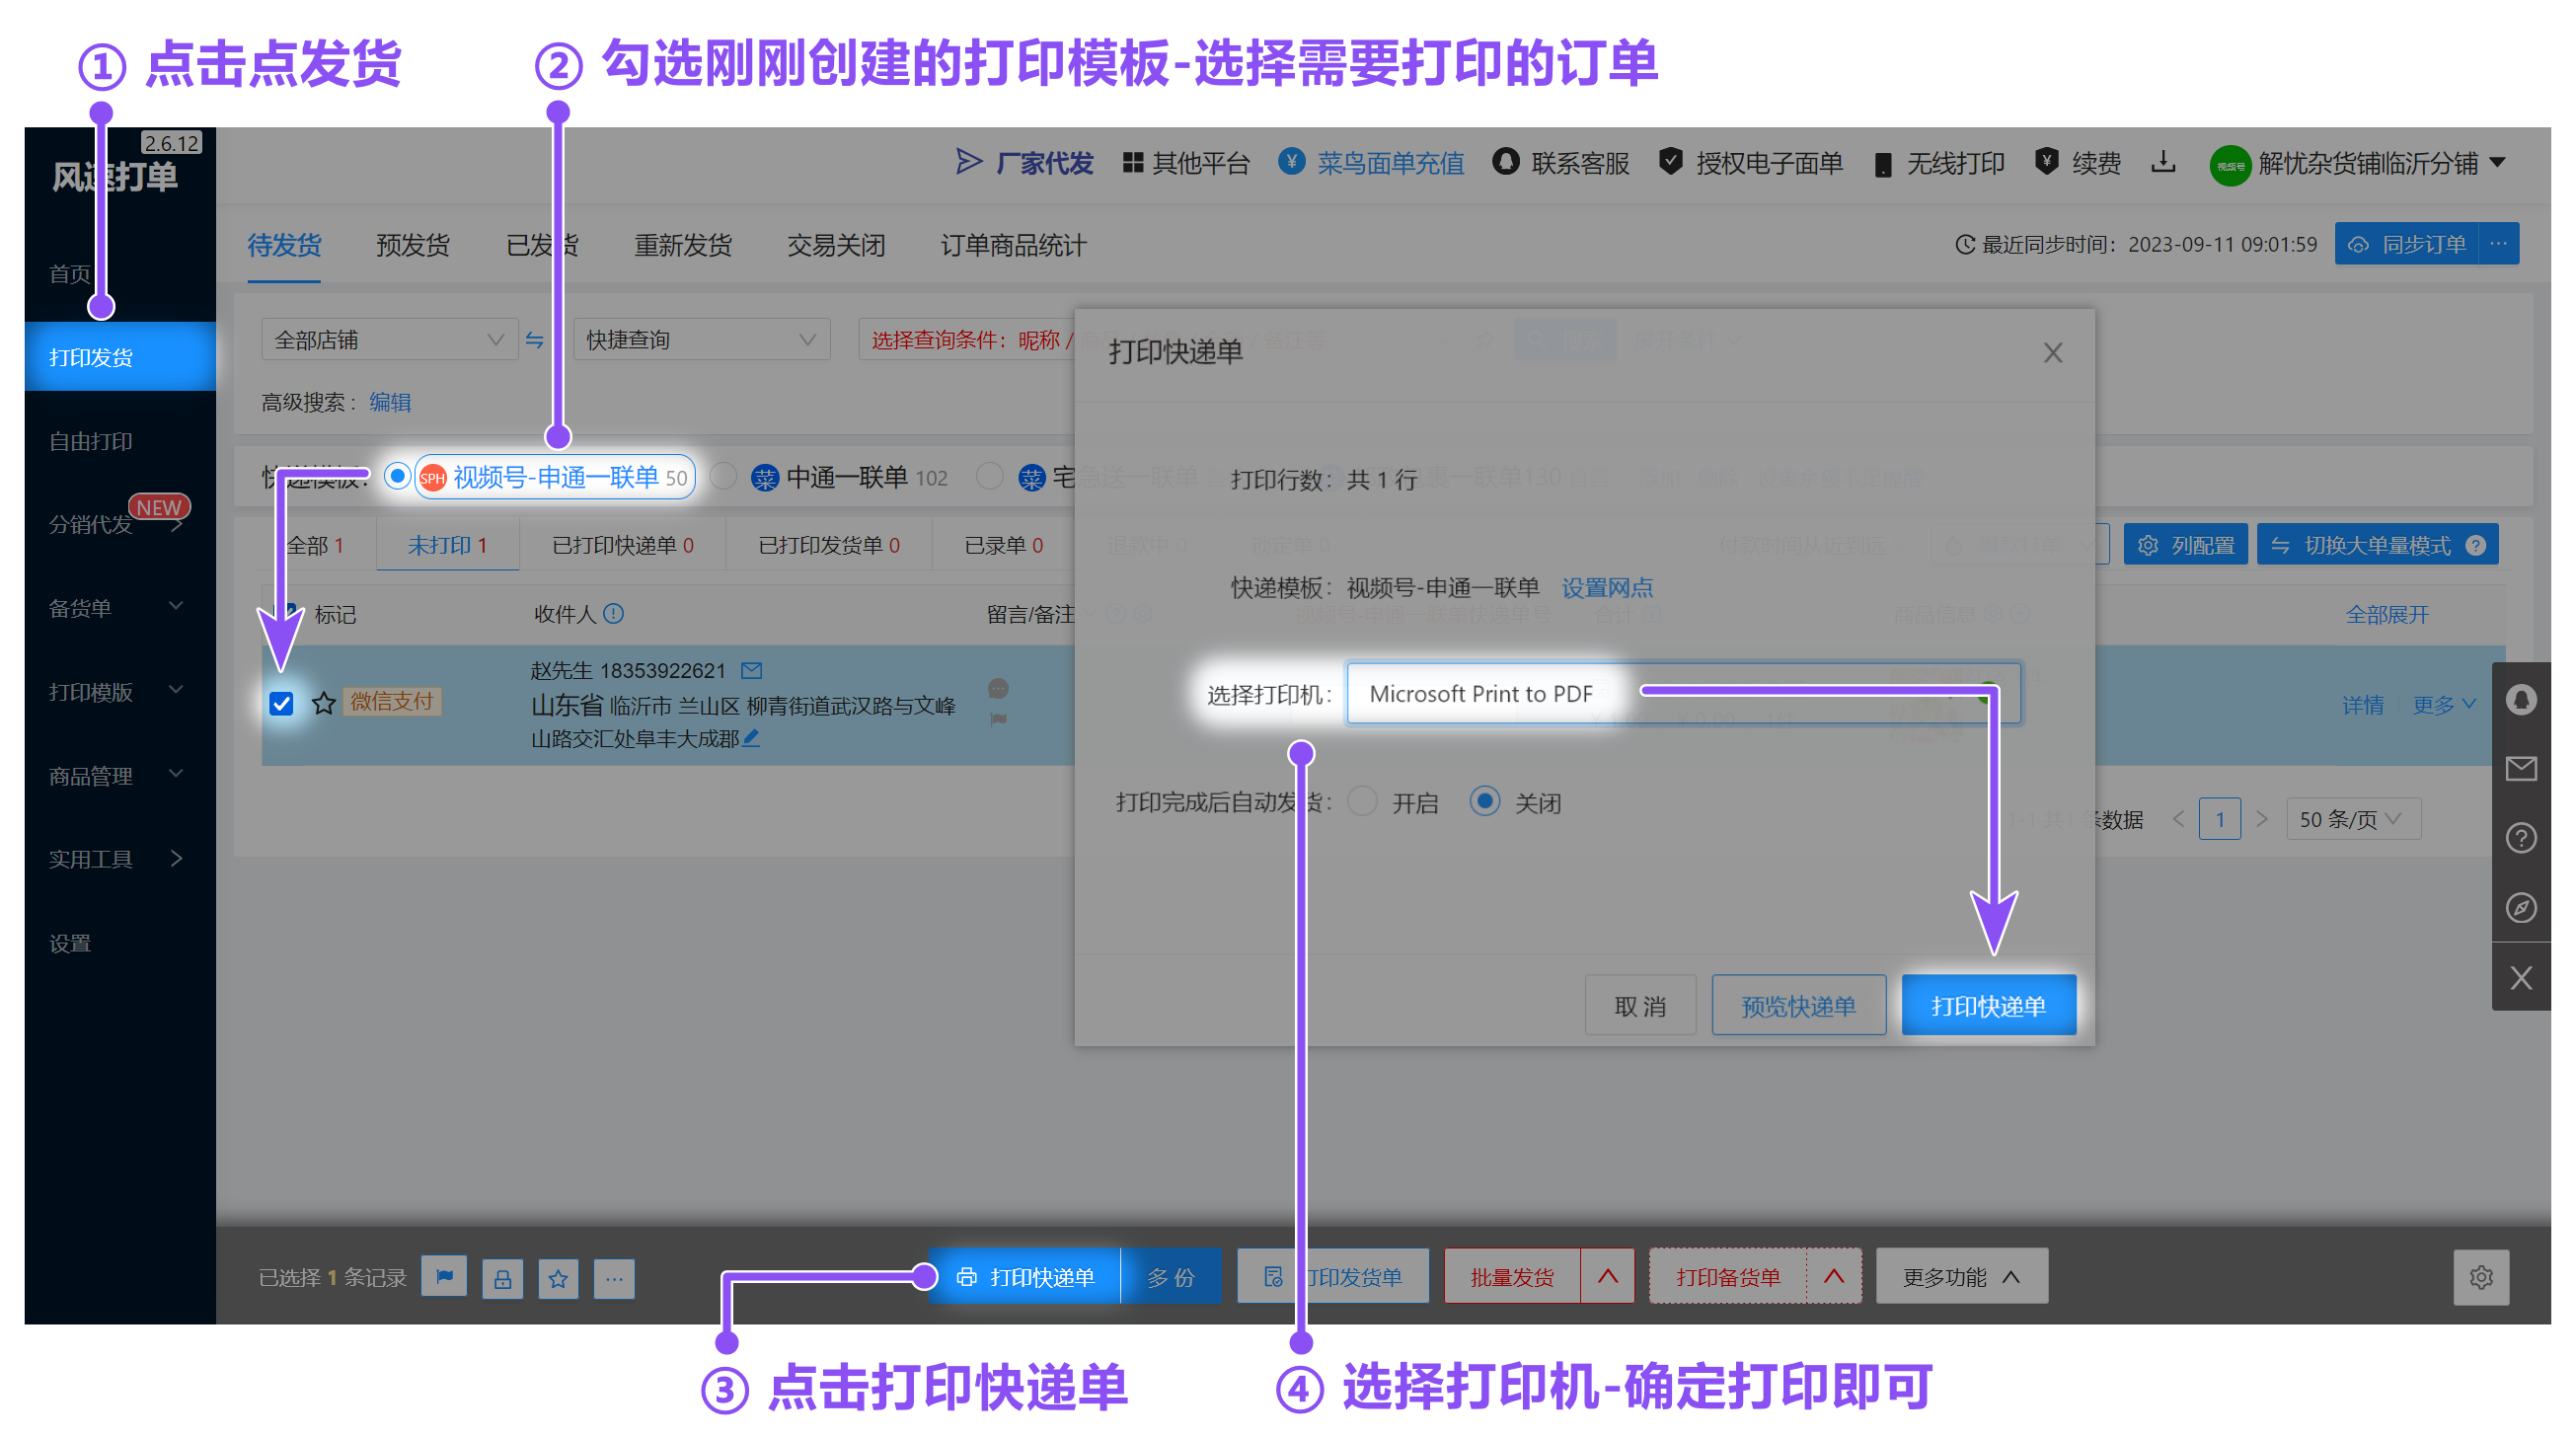Close the right floating sidebar with X
2576x1437 pixels.
tap(2521, 977)
